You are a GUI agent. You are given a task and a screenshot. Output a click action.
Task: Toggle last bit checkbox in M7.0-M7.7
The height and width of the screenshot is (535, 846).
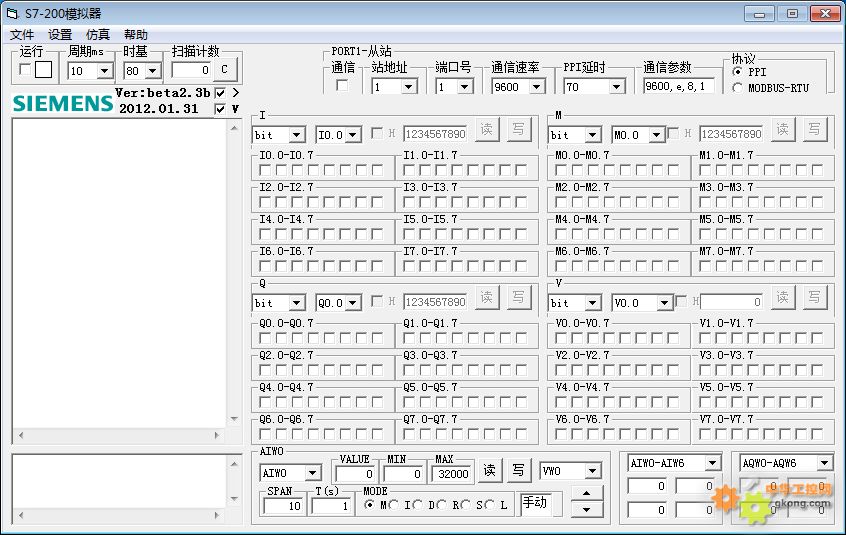[817, 266]
